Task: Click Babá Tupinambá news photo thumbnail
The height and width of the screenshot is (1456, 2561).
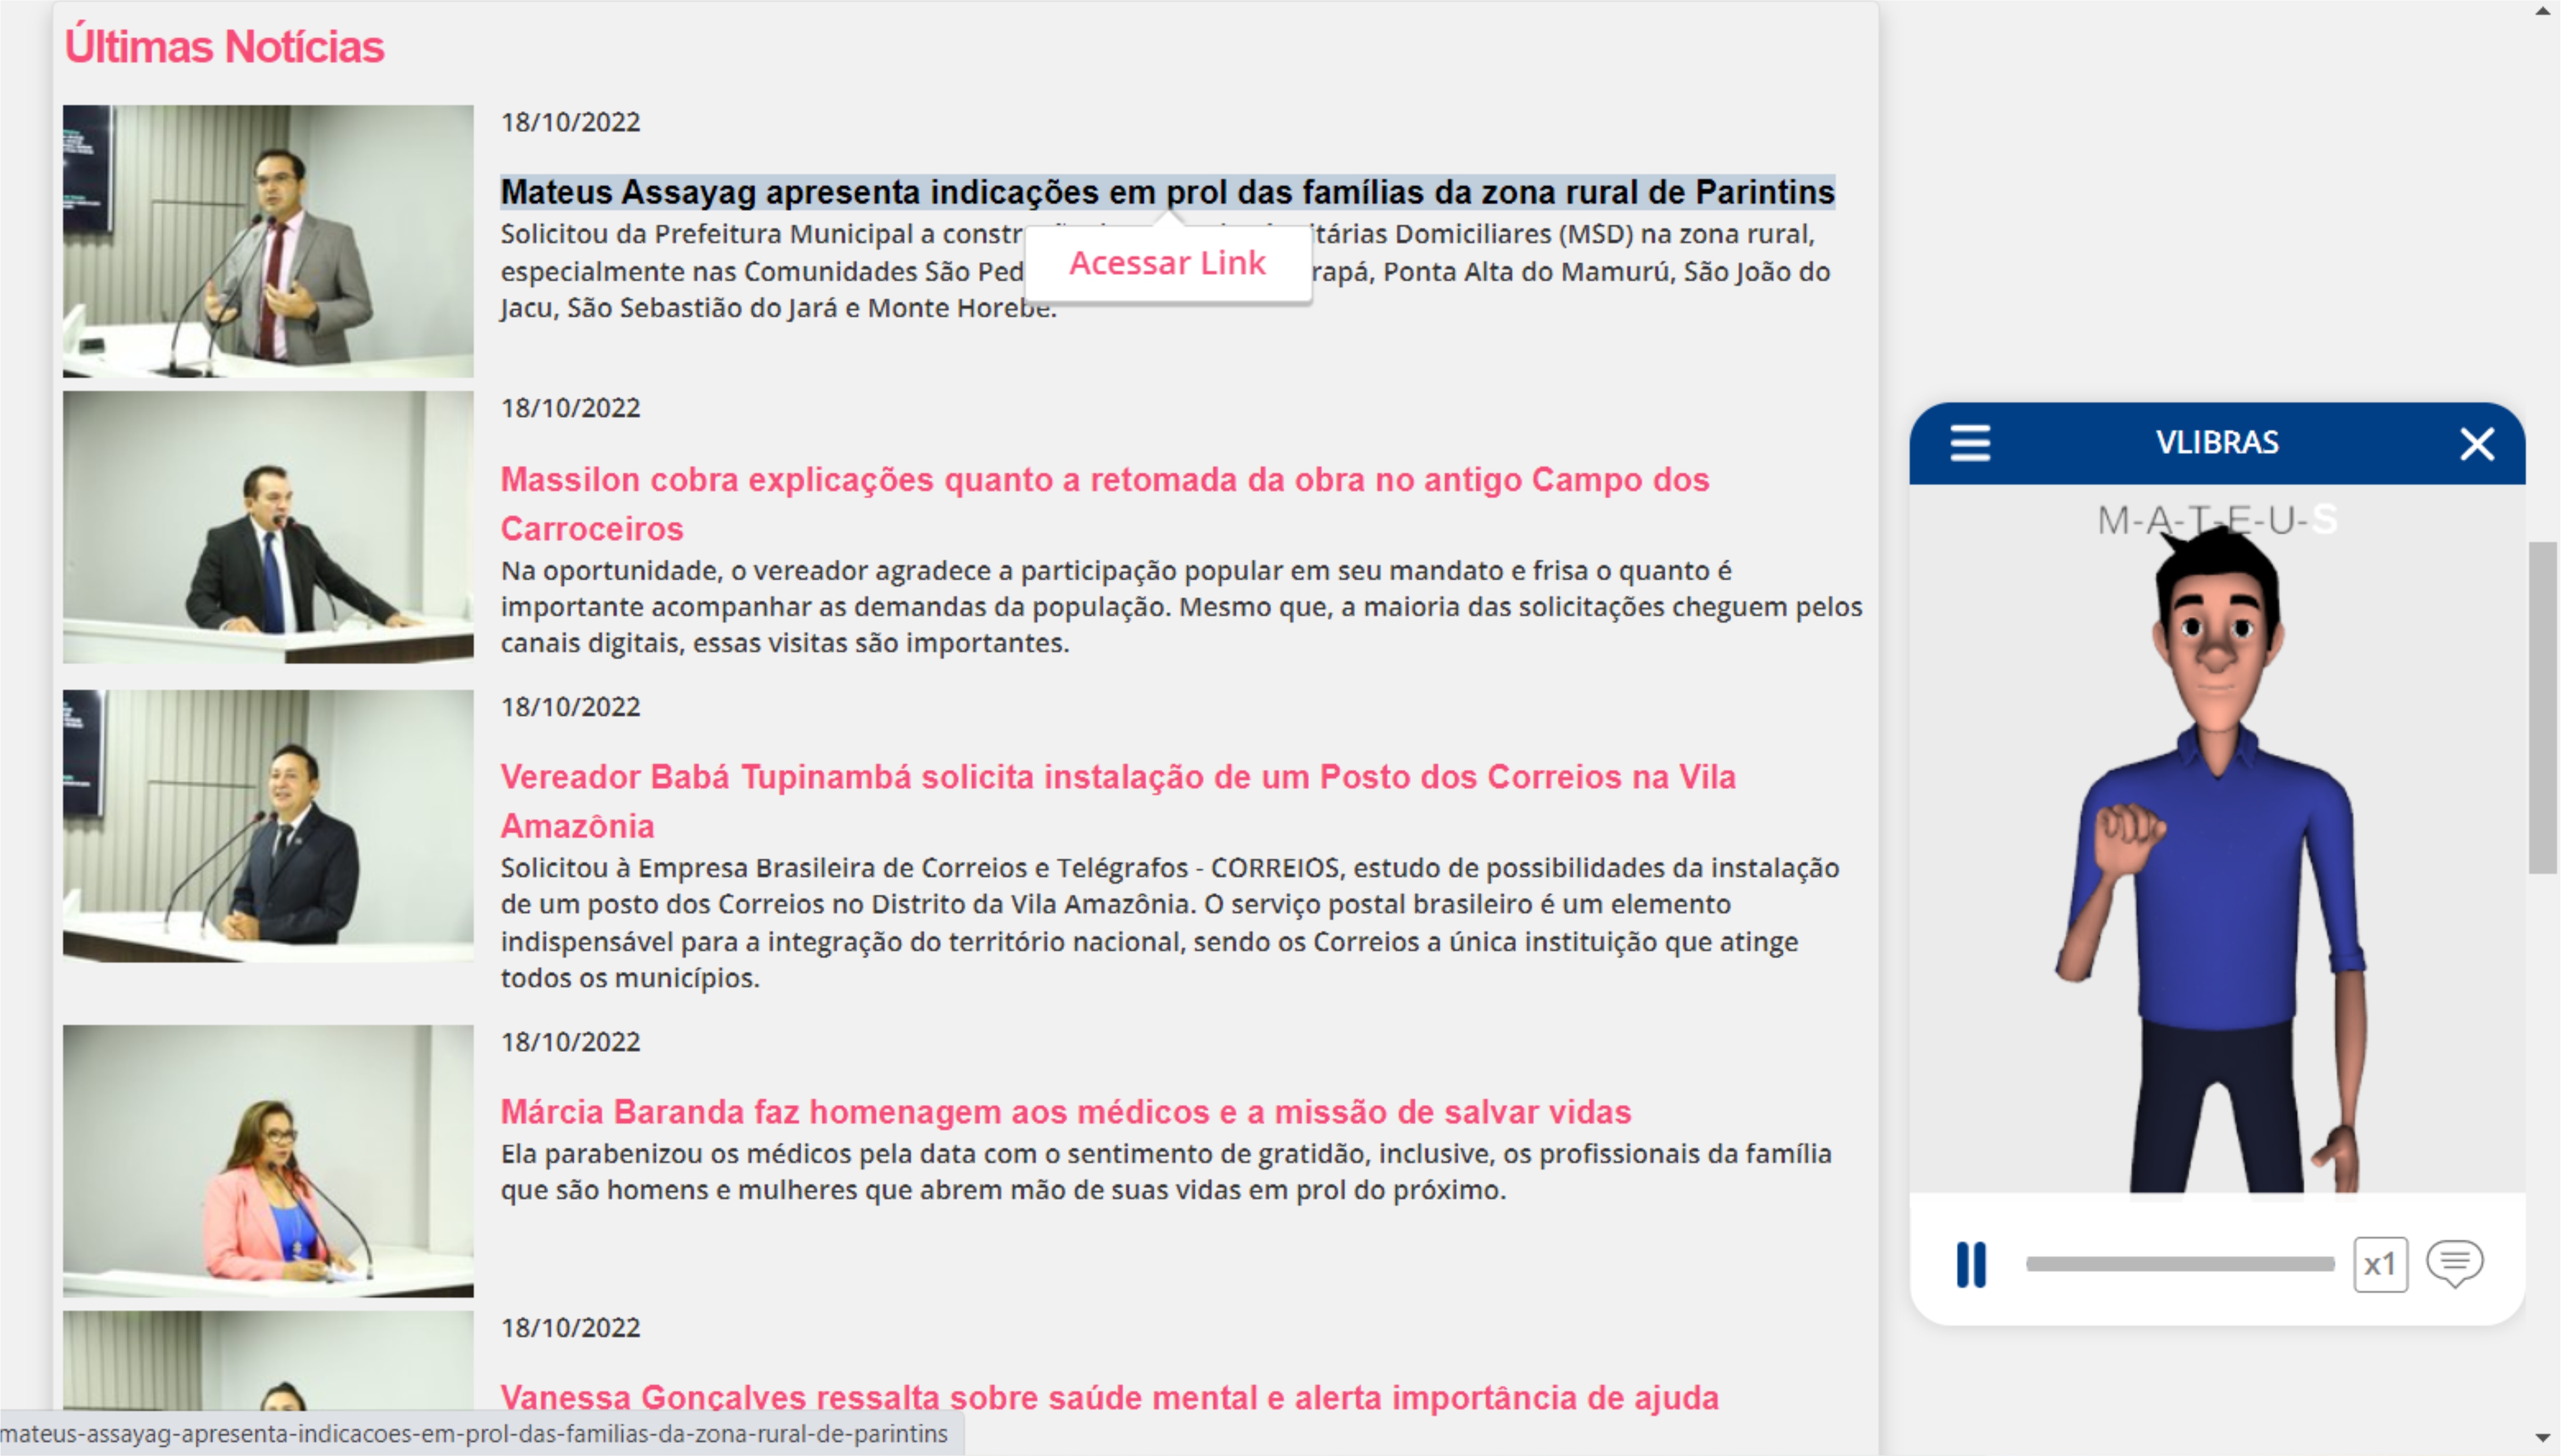Action: (x=268, y=826)
